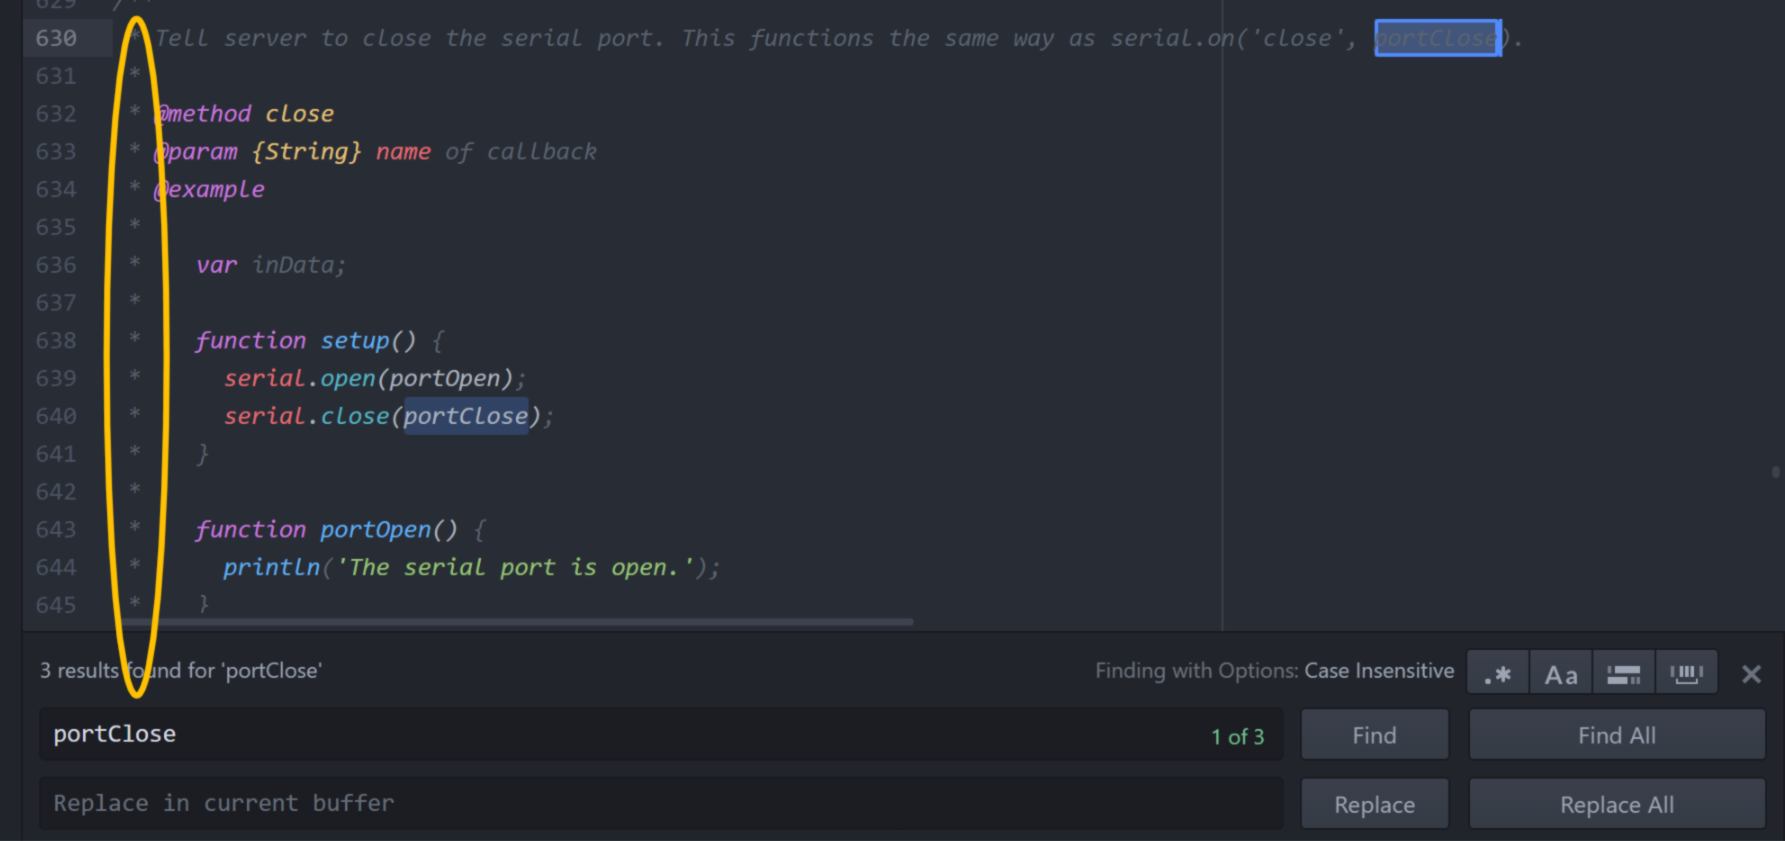This screenshot has width=1785, height=841.
Task: Click the highlighted portClose match on line 640
Action: point(465,416)
